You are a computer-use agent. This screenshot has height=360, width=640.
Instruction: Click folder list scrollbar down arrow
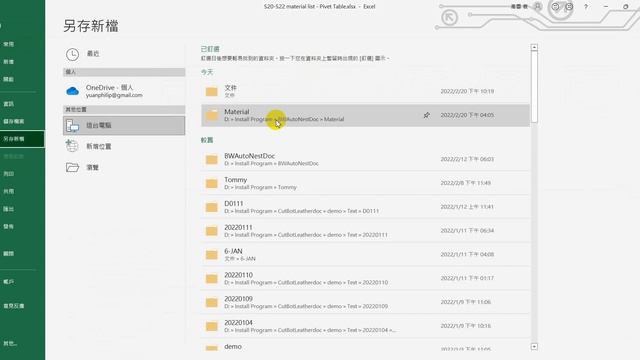pyautogui.click(x=534, y=347)
